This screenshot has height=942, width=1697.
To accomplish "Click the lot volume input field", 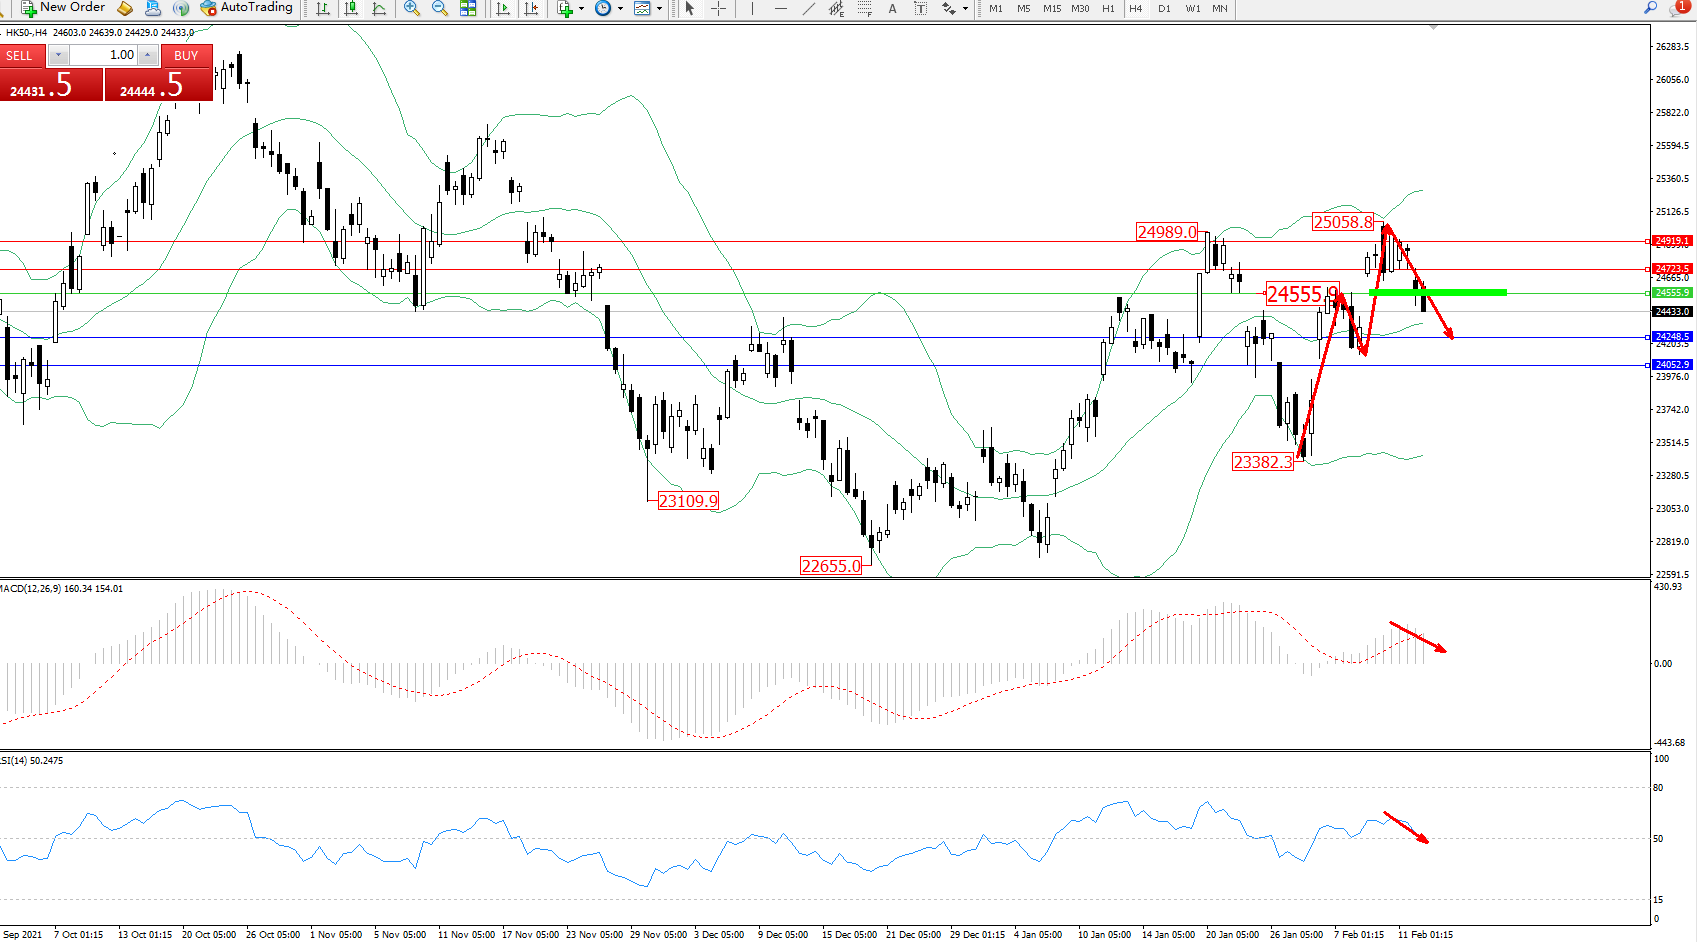I will (104, 55).
